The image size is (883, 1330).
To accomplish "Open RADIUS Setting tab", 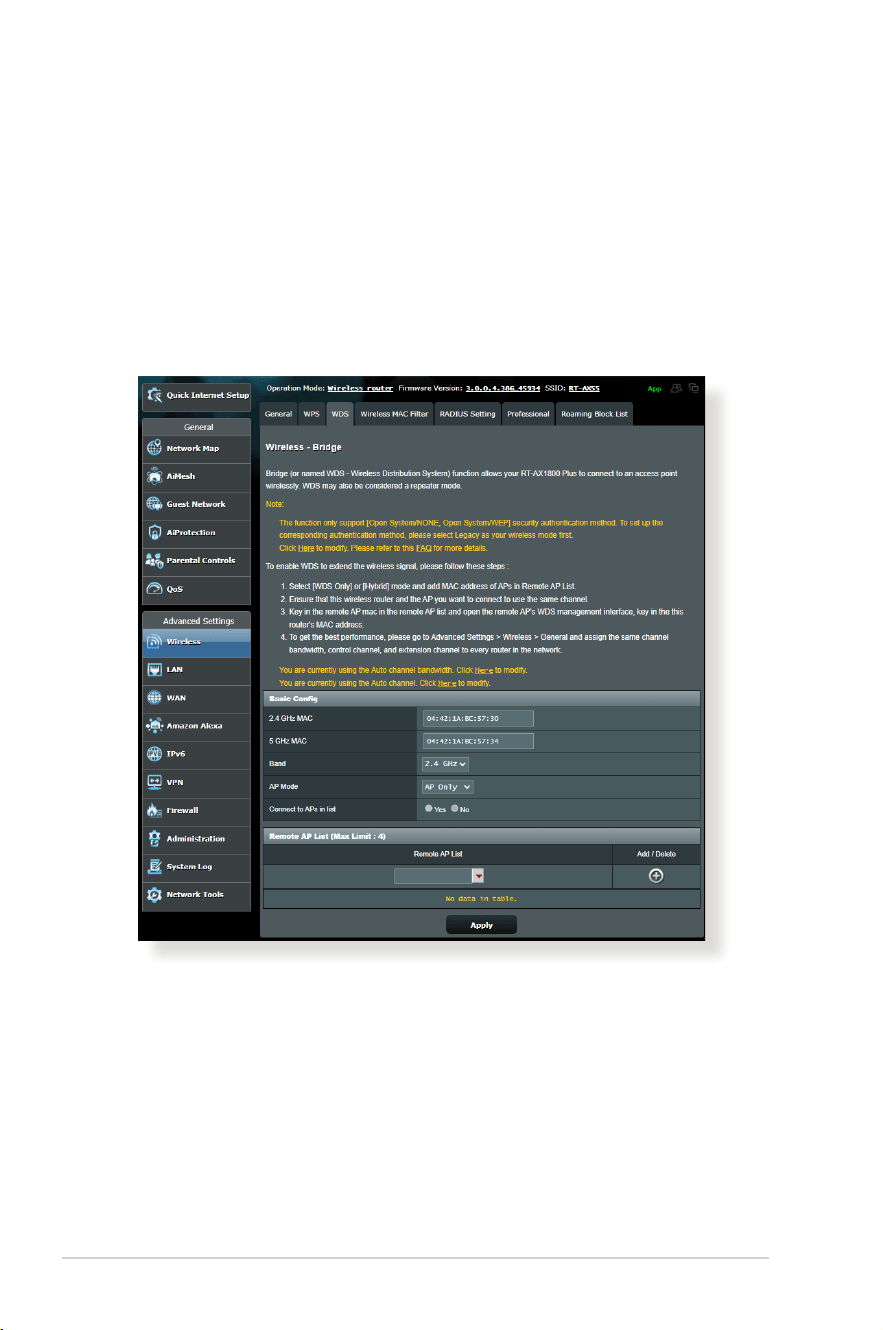I will (x=467, y=414).
